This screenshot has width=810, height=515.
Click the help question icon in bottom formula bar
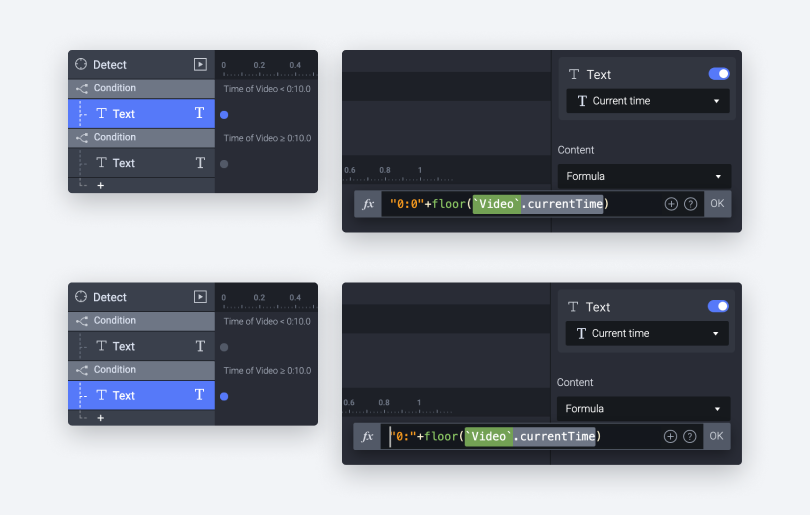tap(690, 436)
